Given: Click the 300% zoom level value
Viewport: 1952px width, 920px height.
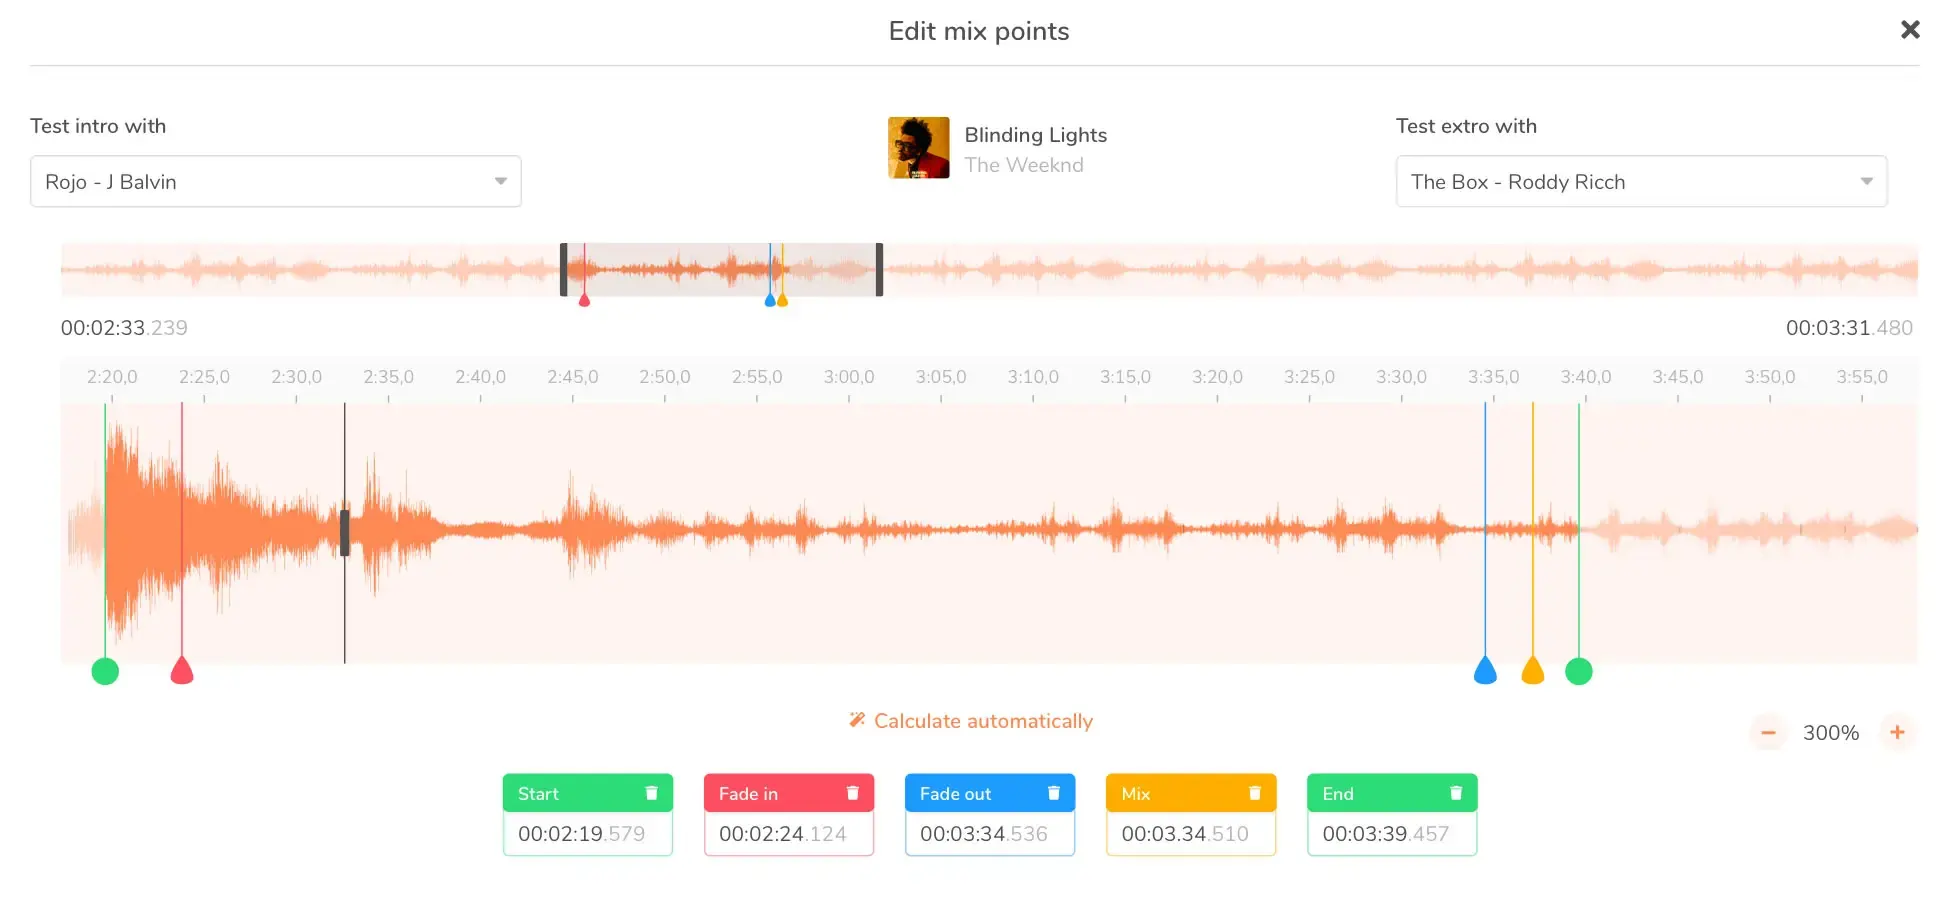Looking at the screenshot, I should point(1831,733).
